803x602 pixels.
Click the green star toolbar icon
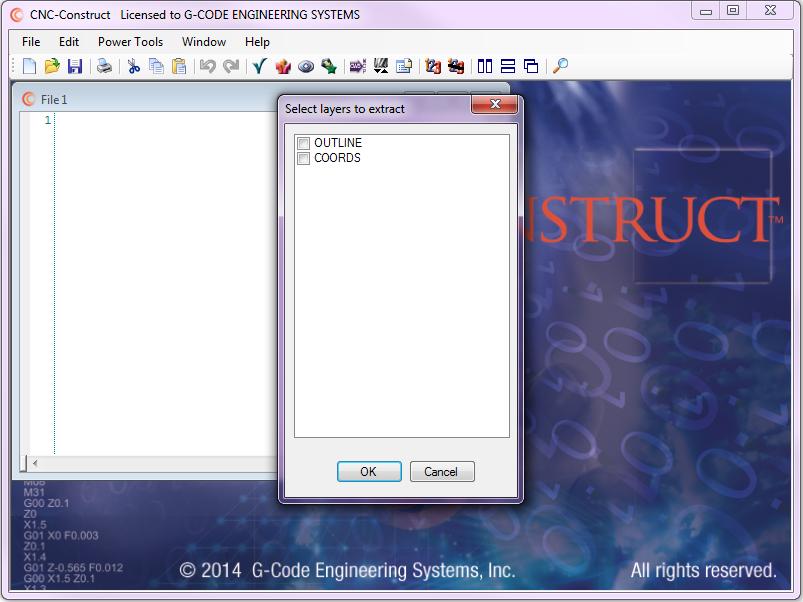pos(329,66)
